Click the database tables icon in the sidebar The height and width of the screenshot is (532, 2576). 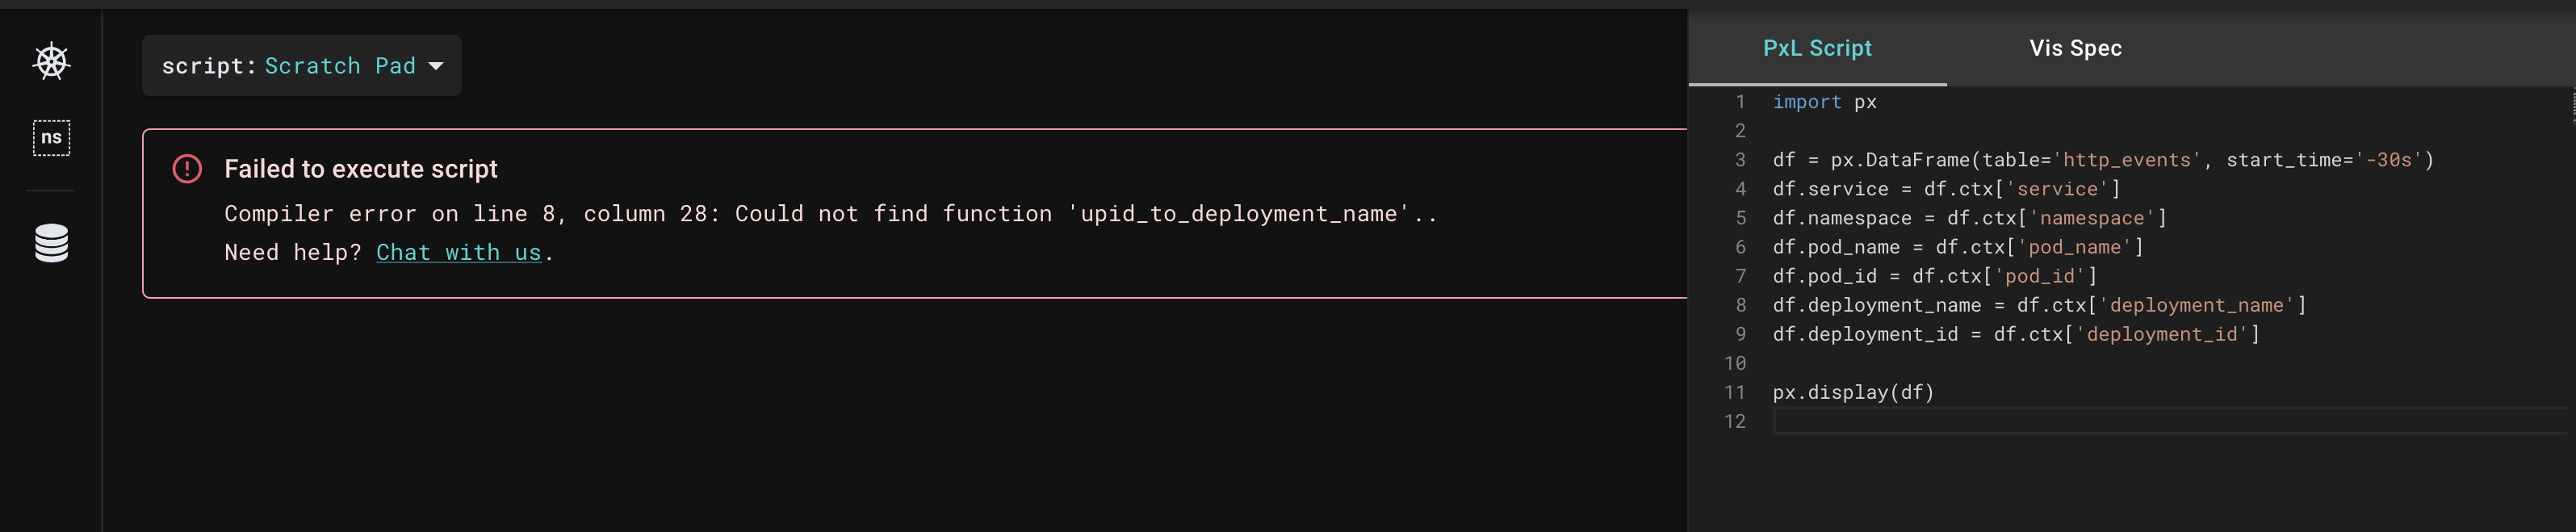(x=53, y=242)
